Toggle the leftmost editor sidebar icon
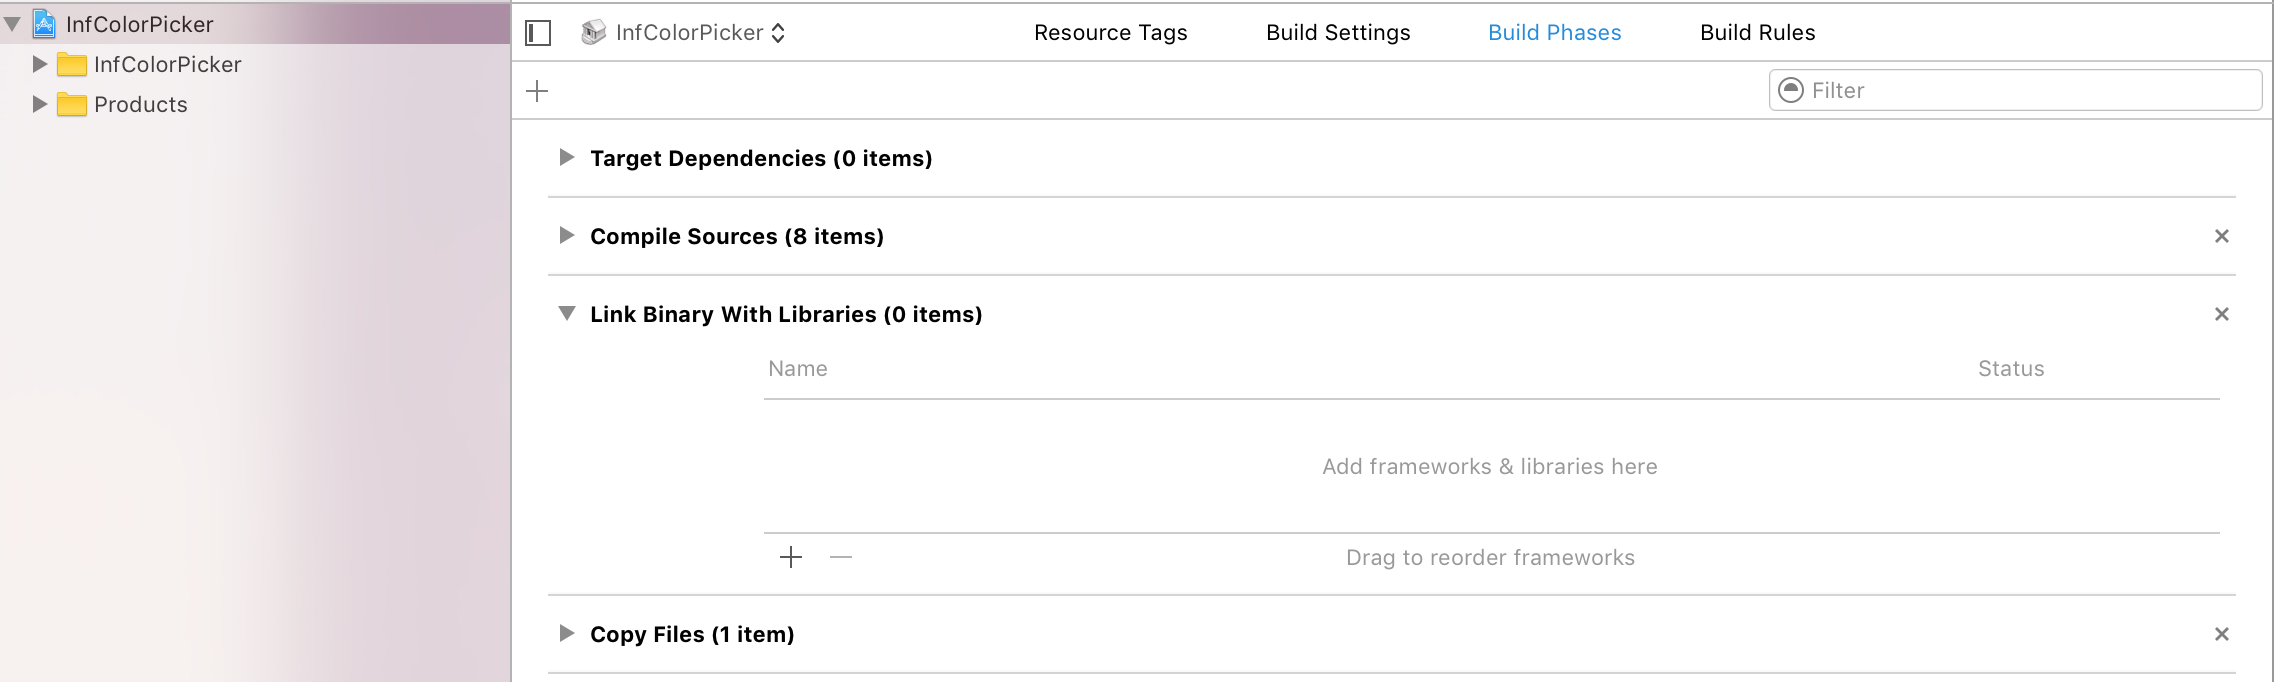This screenshot has height=682, width=2274. (537, 33)
